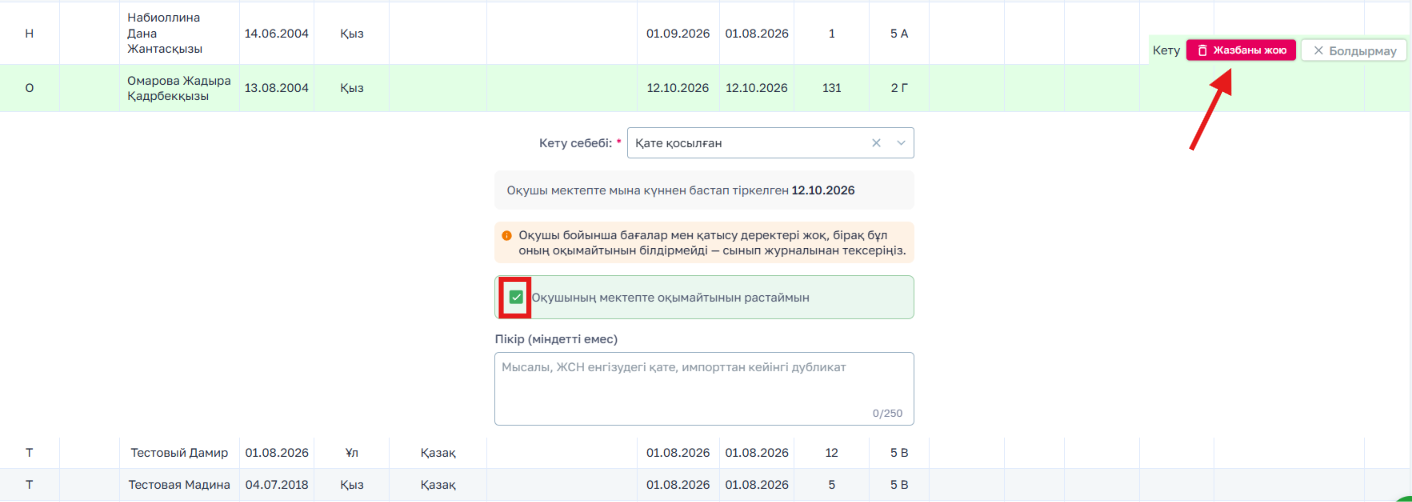This screenshot has width=1412, height=502.
Task: Click number '131' in Омарова row
Action: 832,88
